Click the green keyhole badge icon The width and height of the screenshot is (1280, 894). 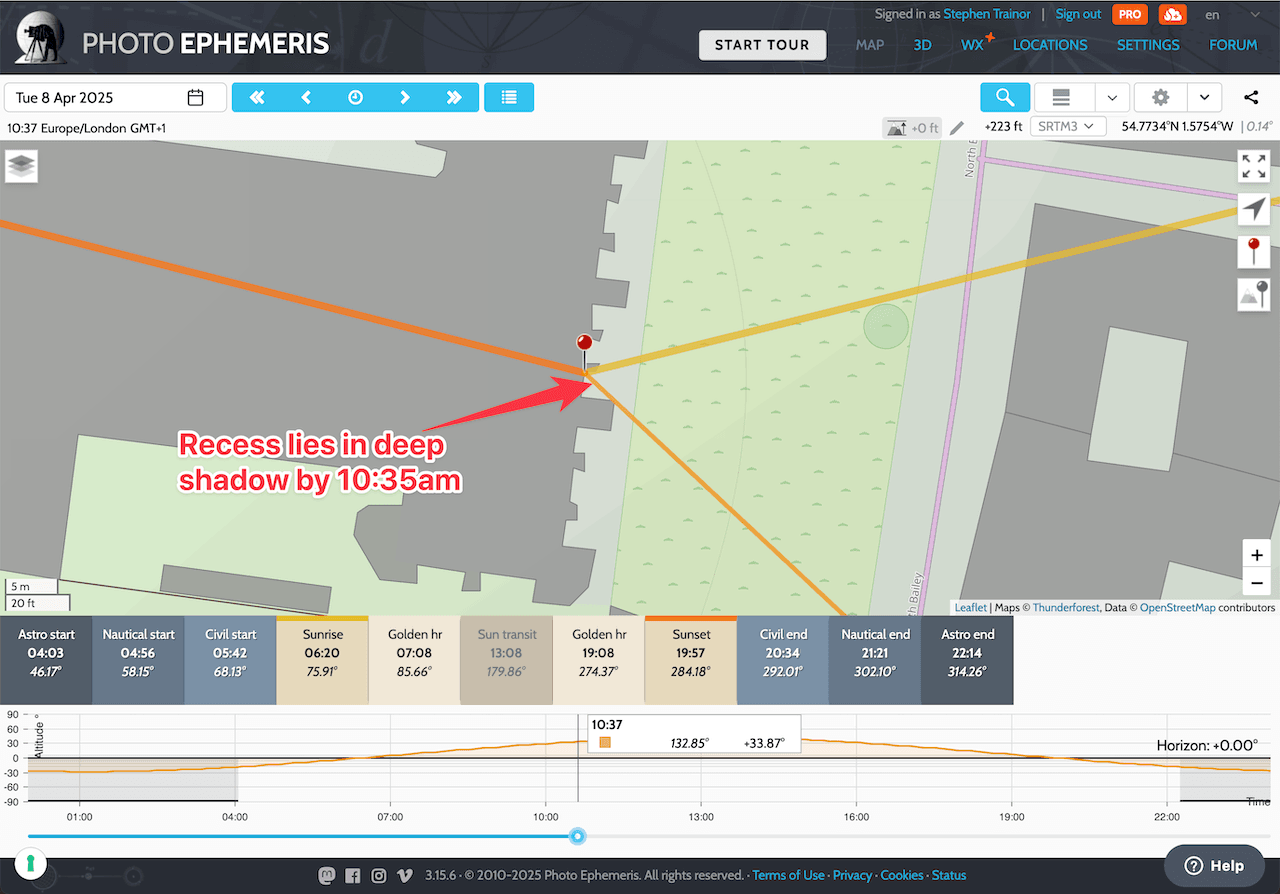(31, 862)
